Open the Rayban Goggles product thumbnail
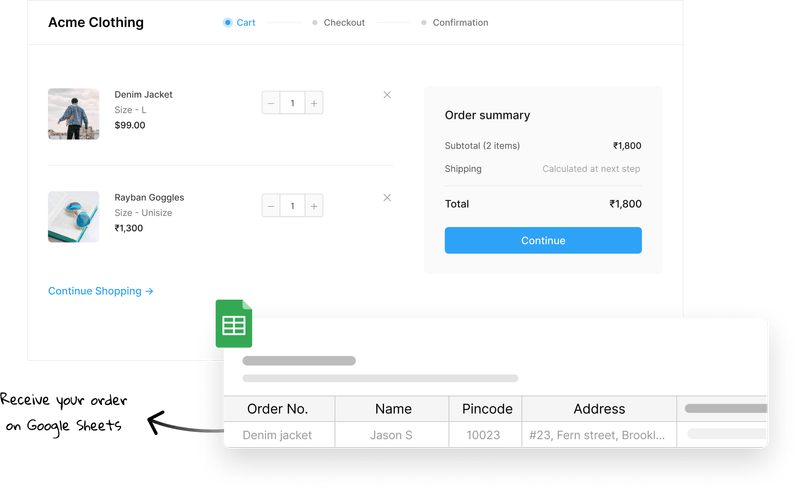 point(73,216)
